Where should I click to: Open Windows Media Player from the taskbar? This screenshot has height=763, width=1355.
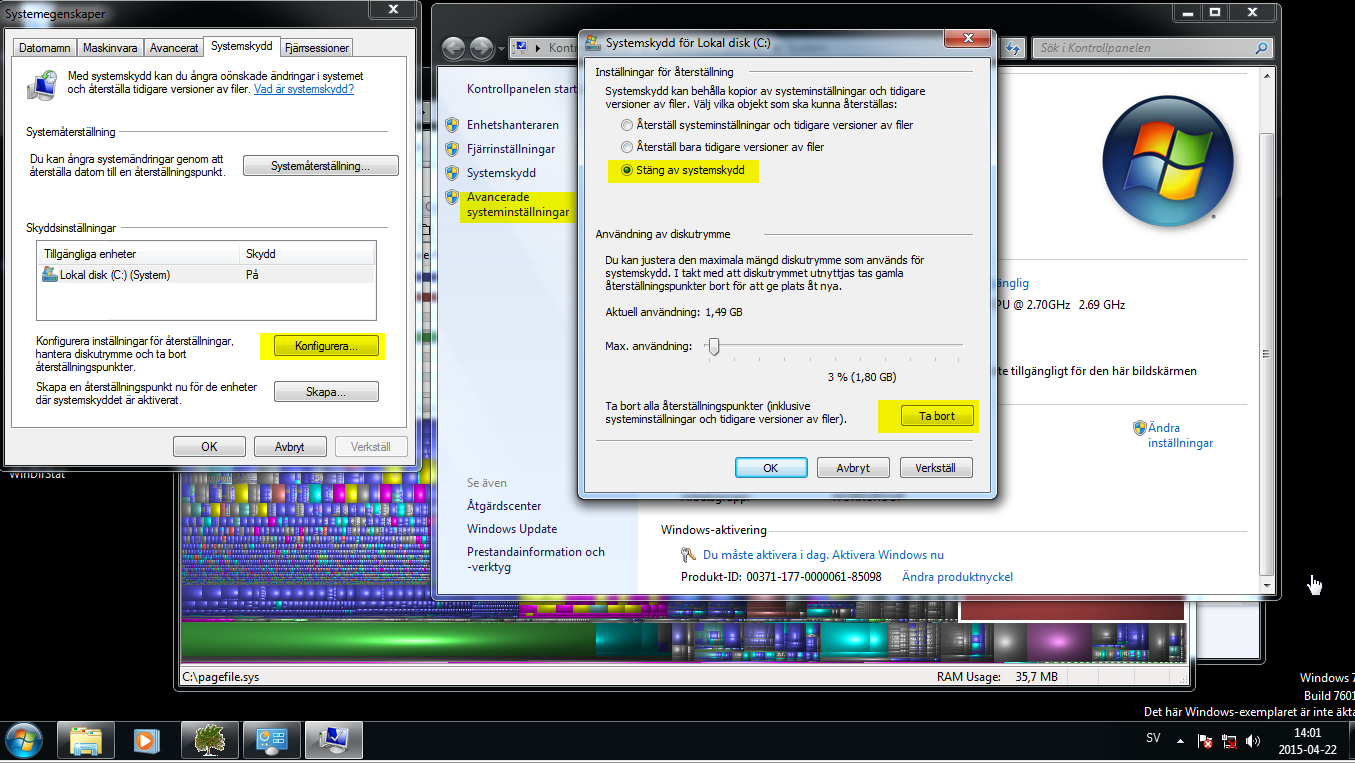coord(145,741)
